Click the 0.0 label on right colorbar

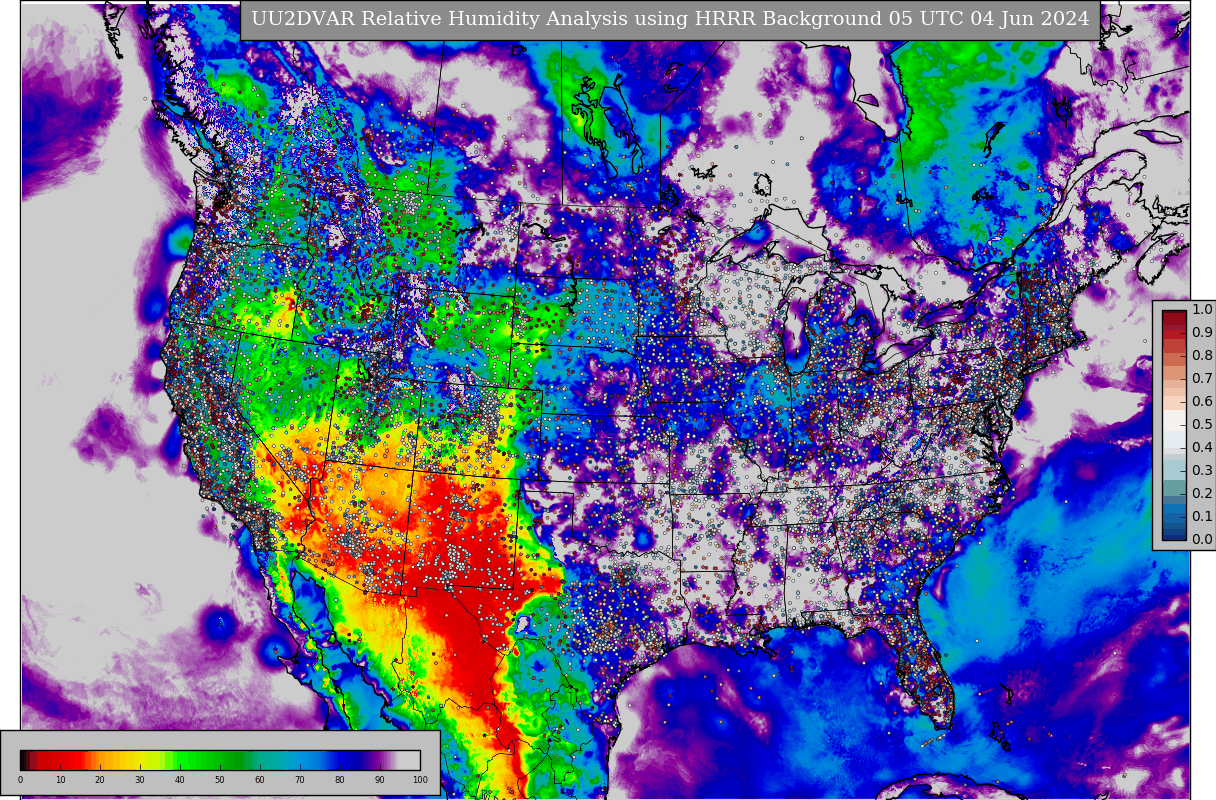1202,540
